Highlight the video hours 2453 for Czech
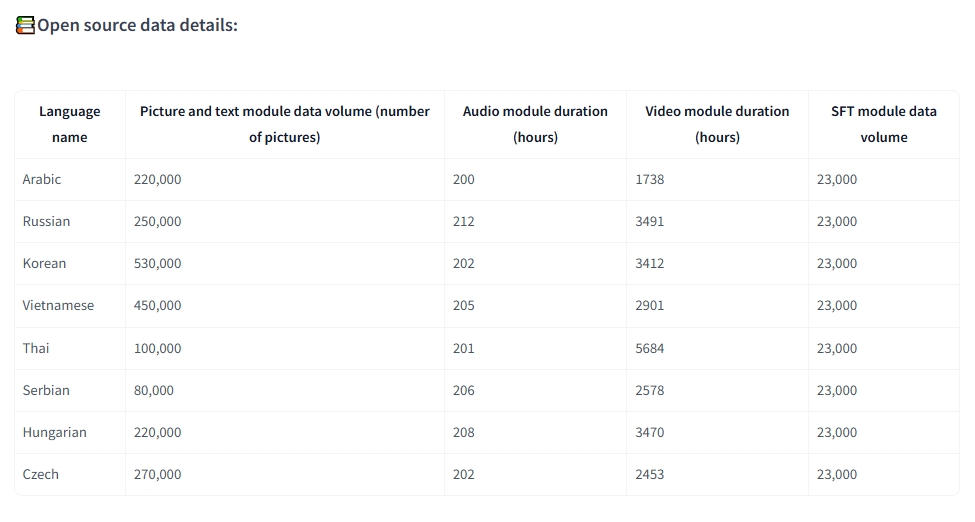This screenshot has height=522, width=975. [x=650, y=474]
